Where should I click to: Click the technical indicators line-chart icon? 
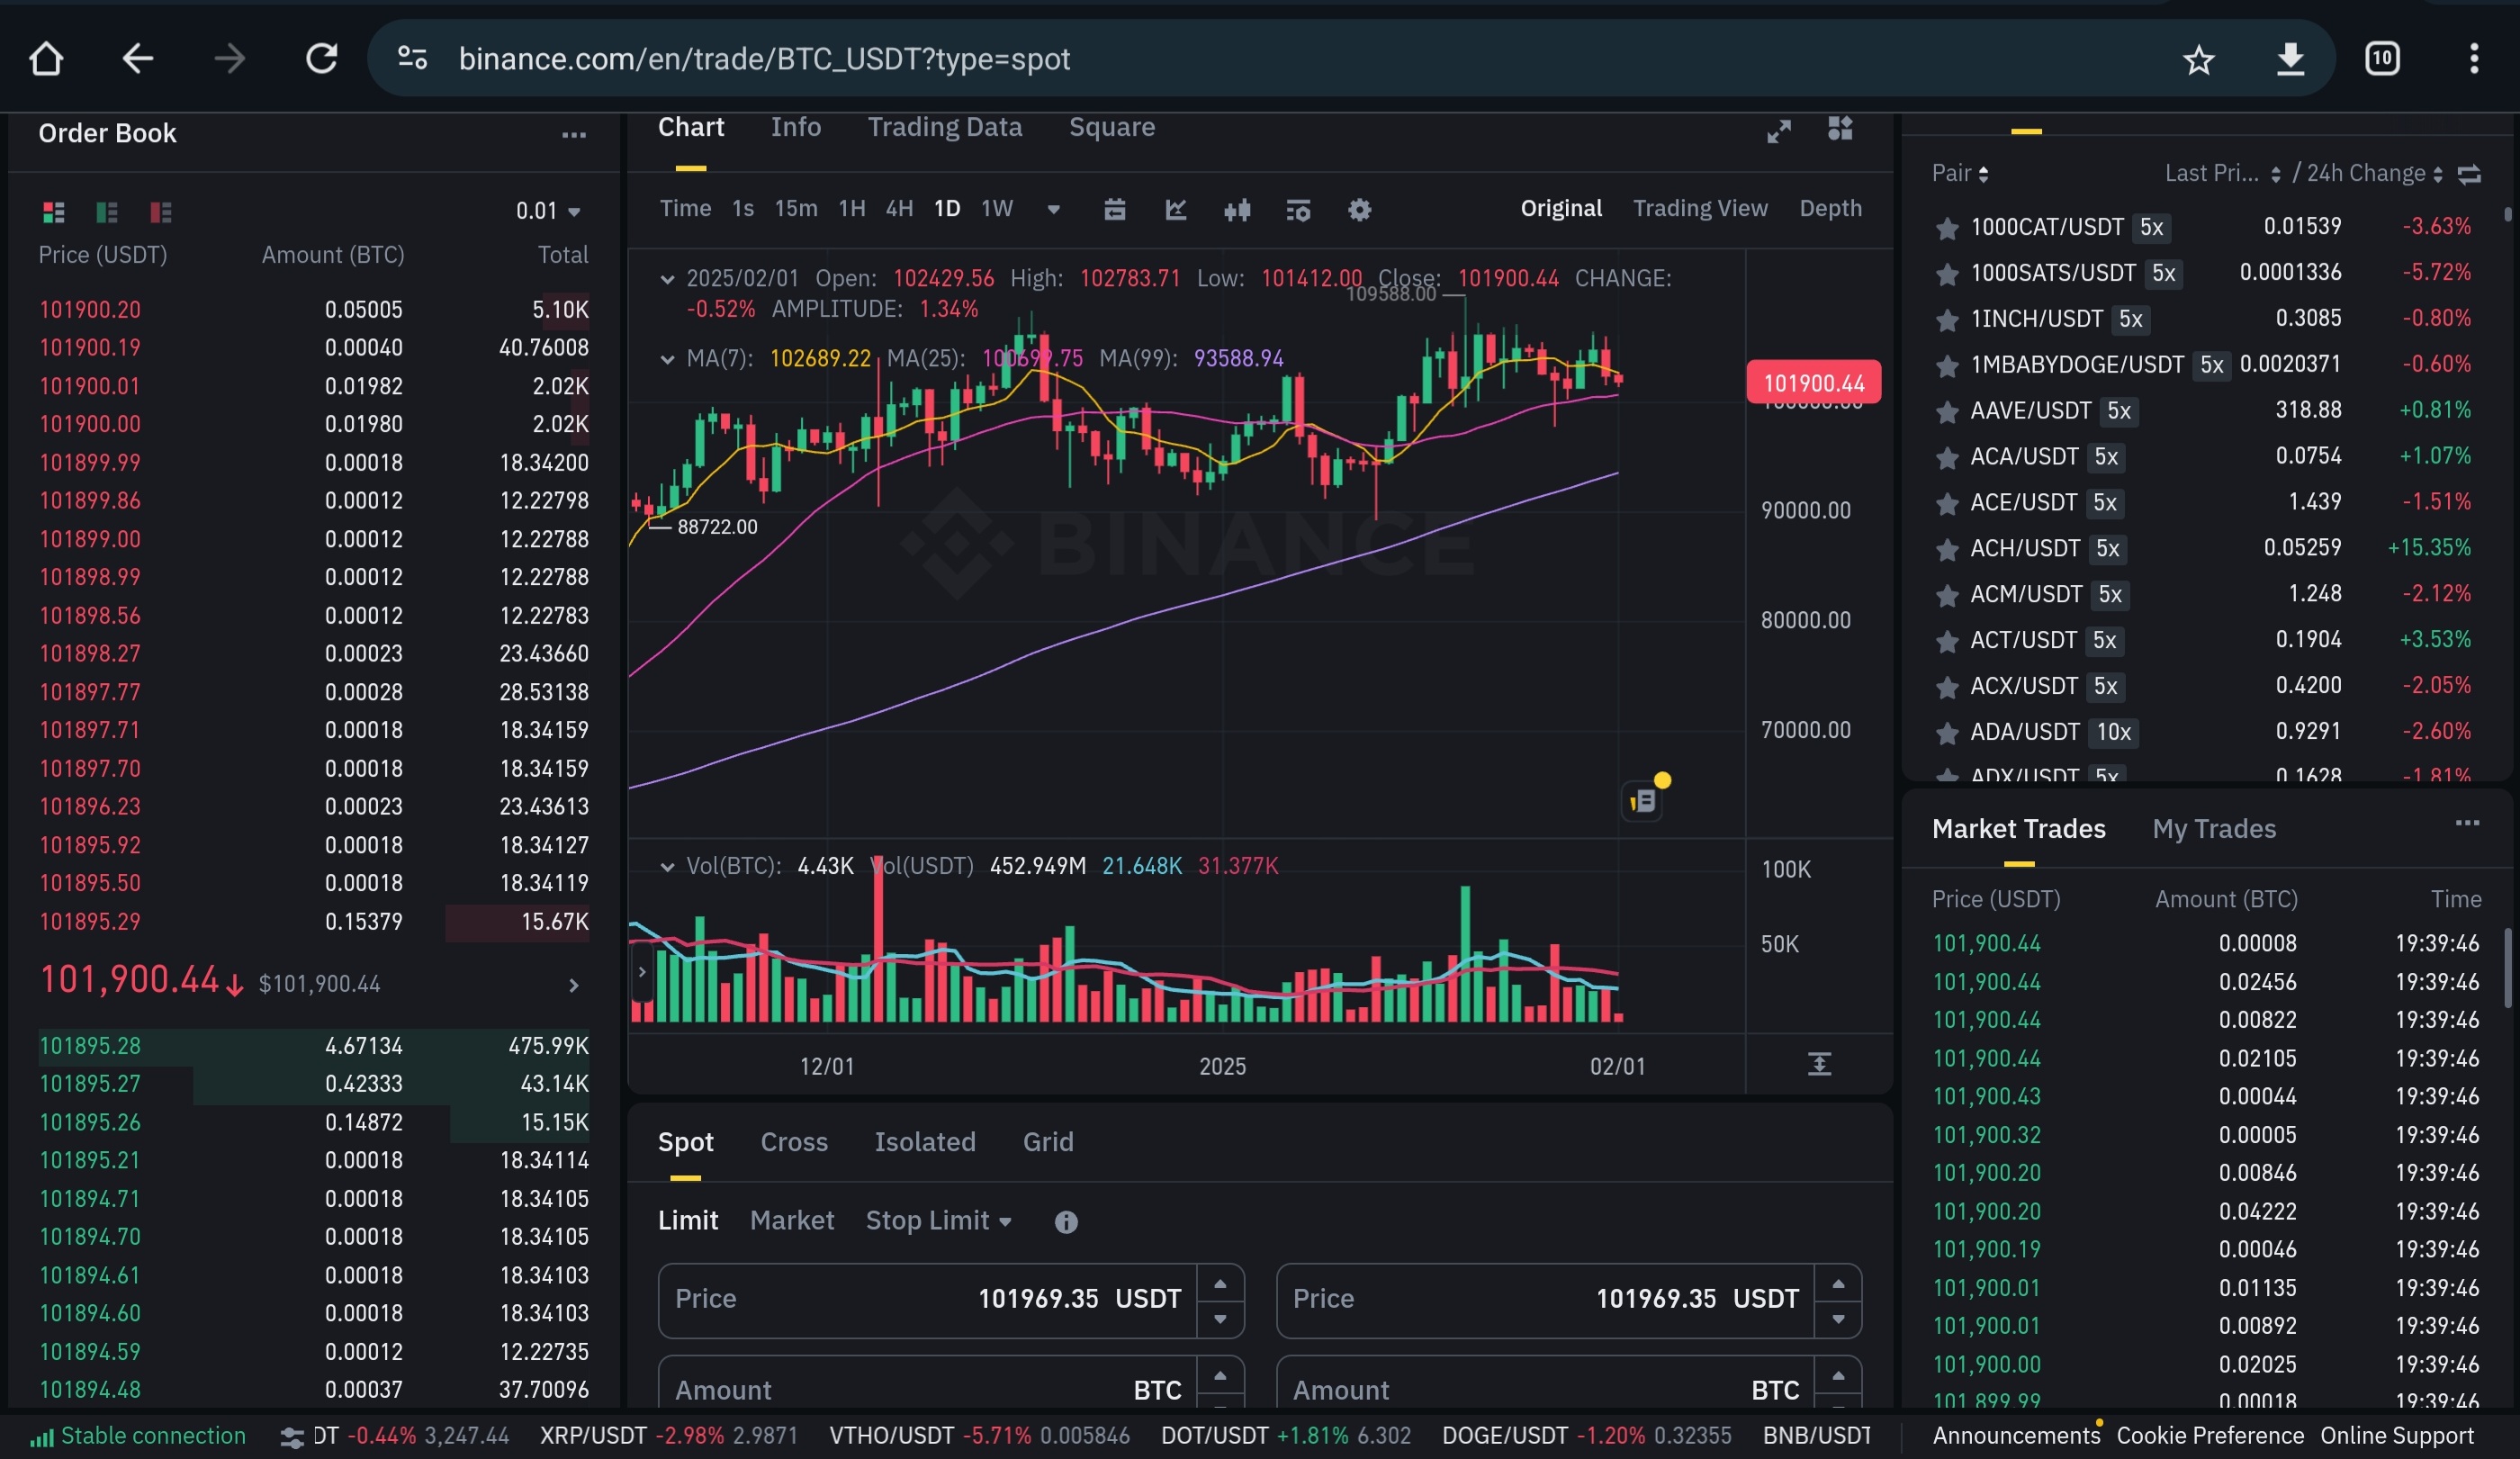tap(1176, 210)
